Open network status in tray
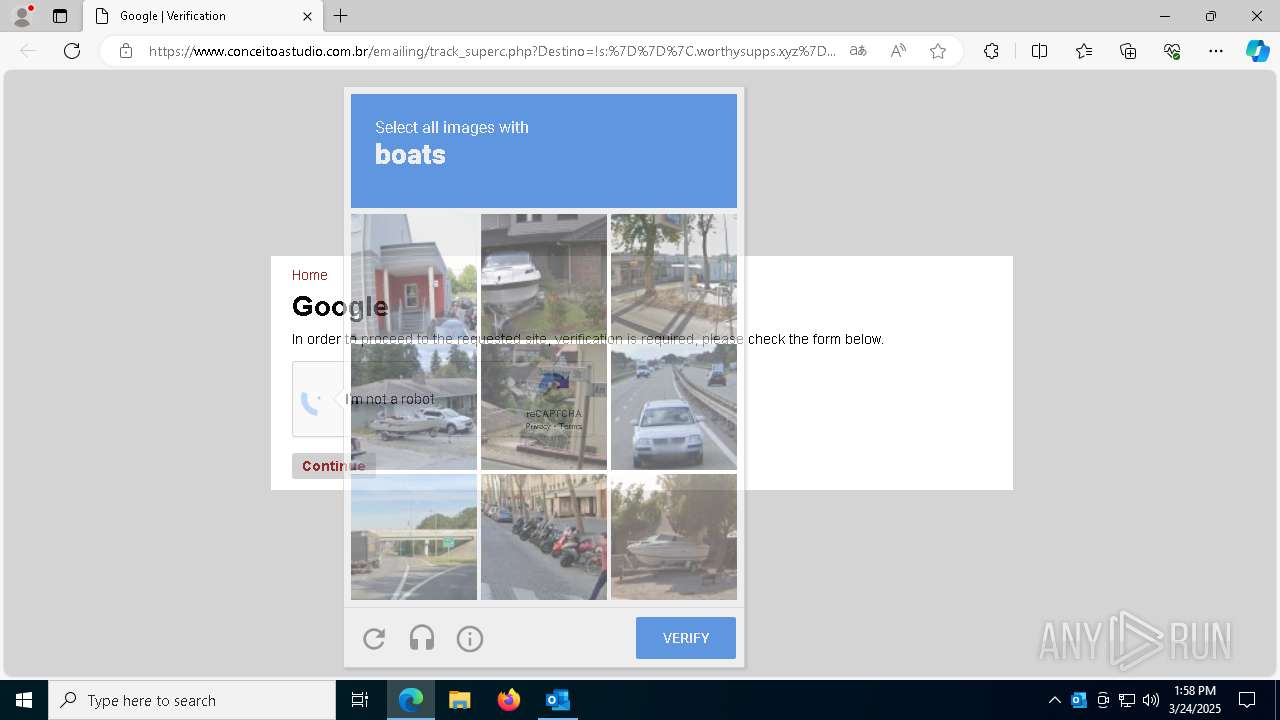Image resolution: width=1280 pixels, height=720 pixels. (1127, 700)
